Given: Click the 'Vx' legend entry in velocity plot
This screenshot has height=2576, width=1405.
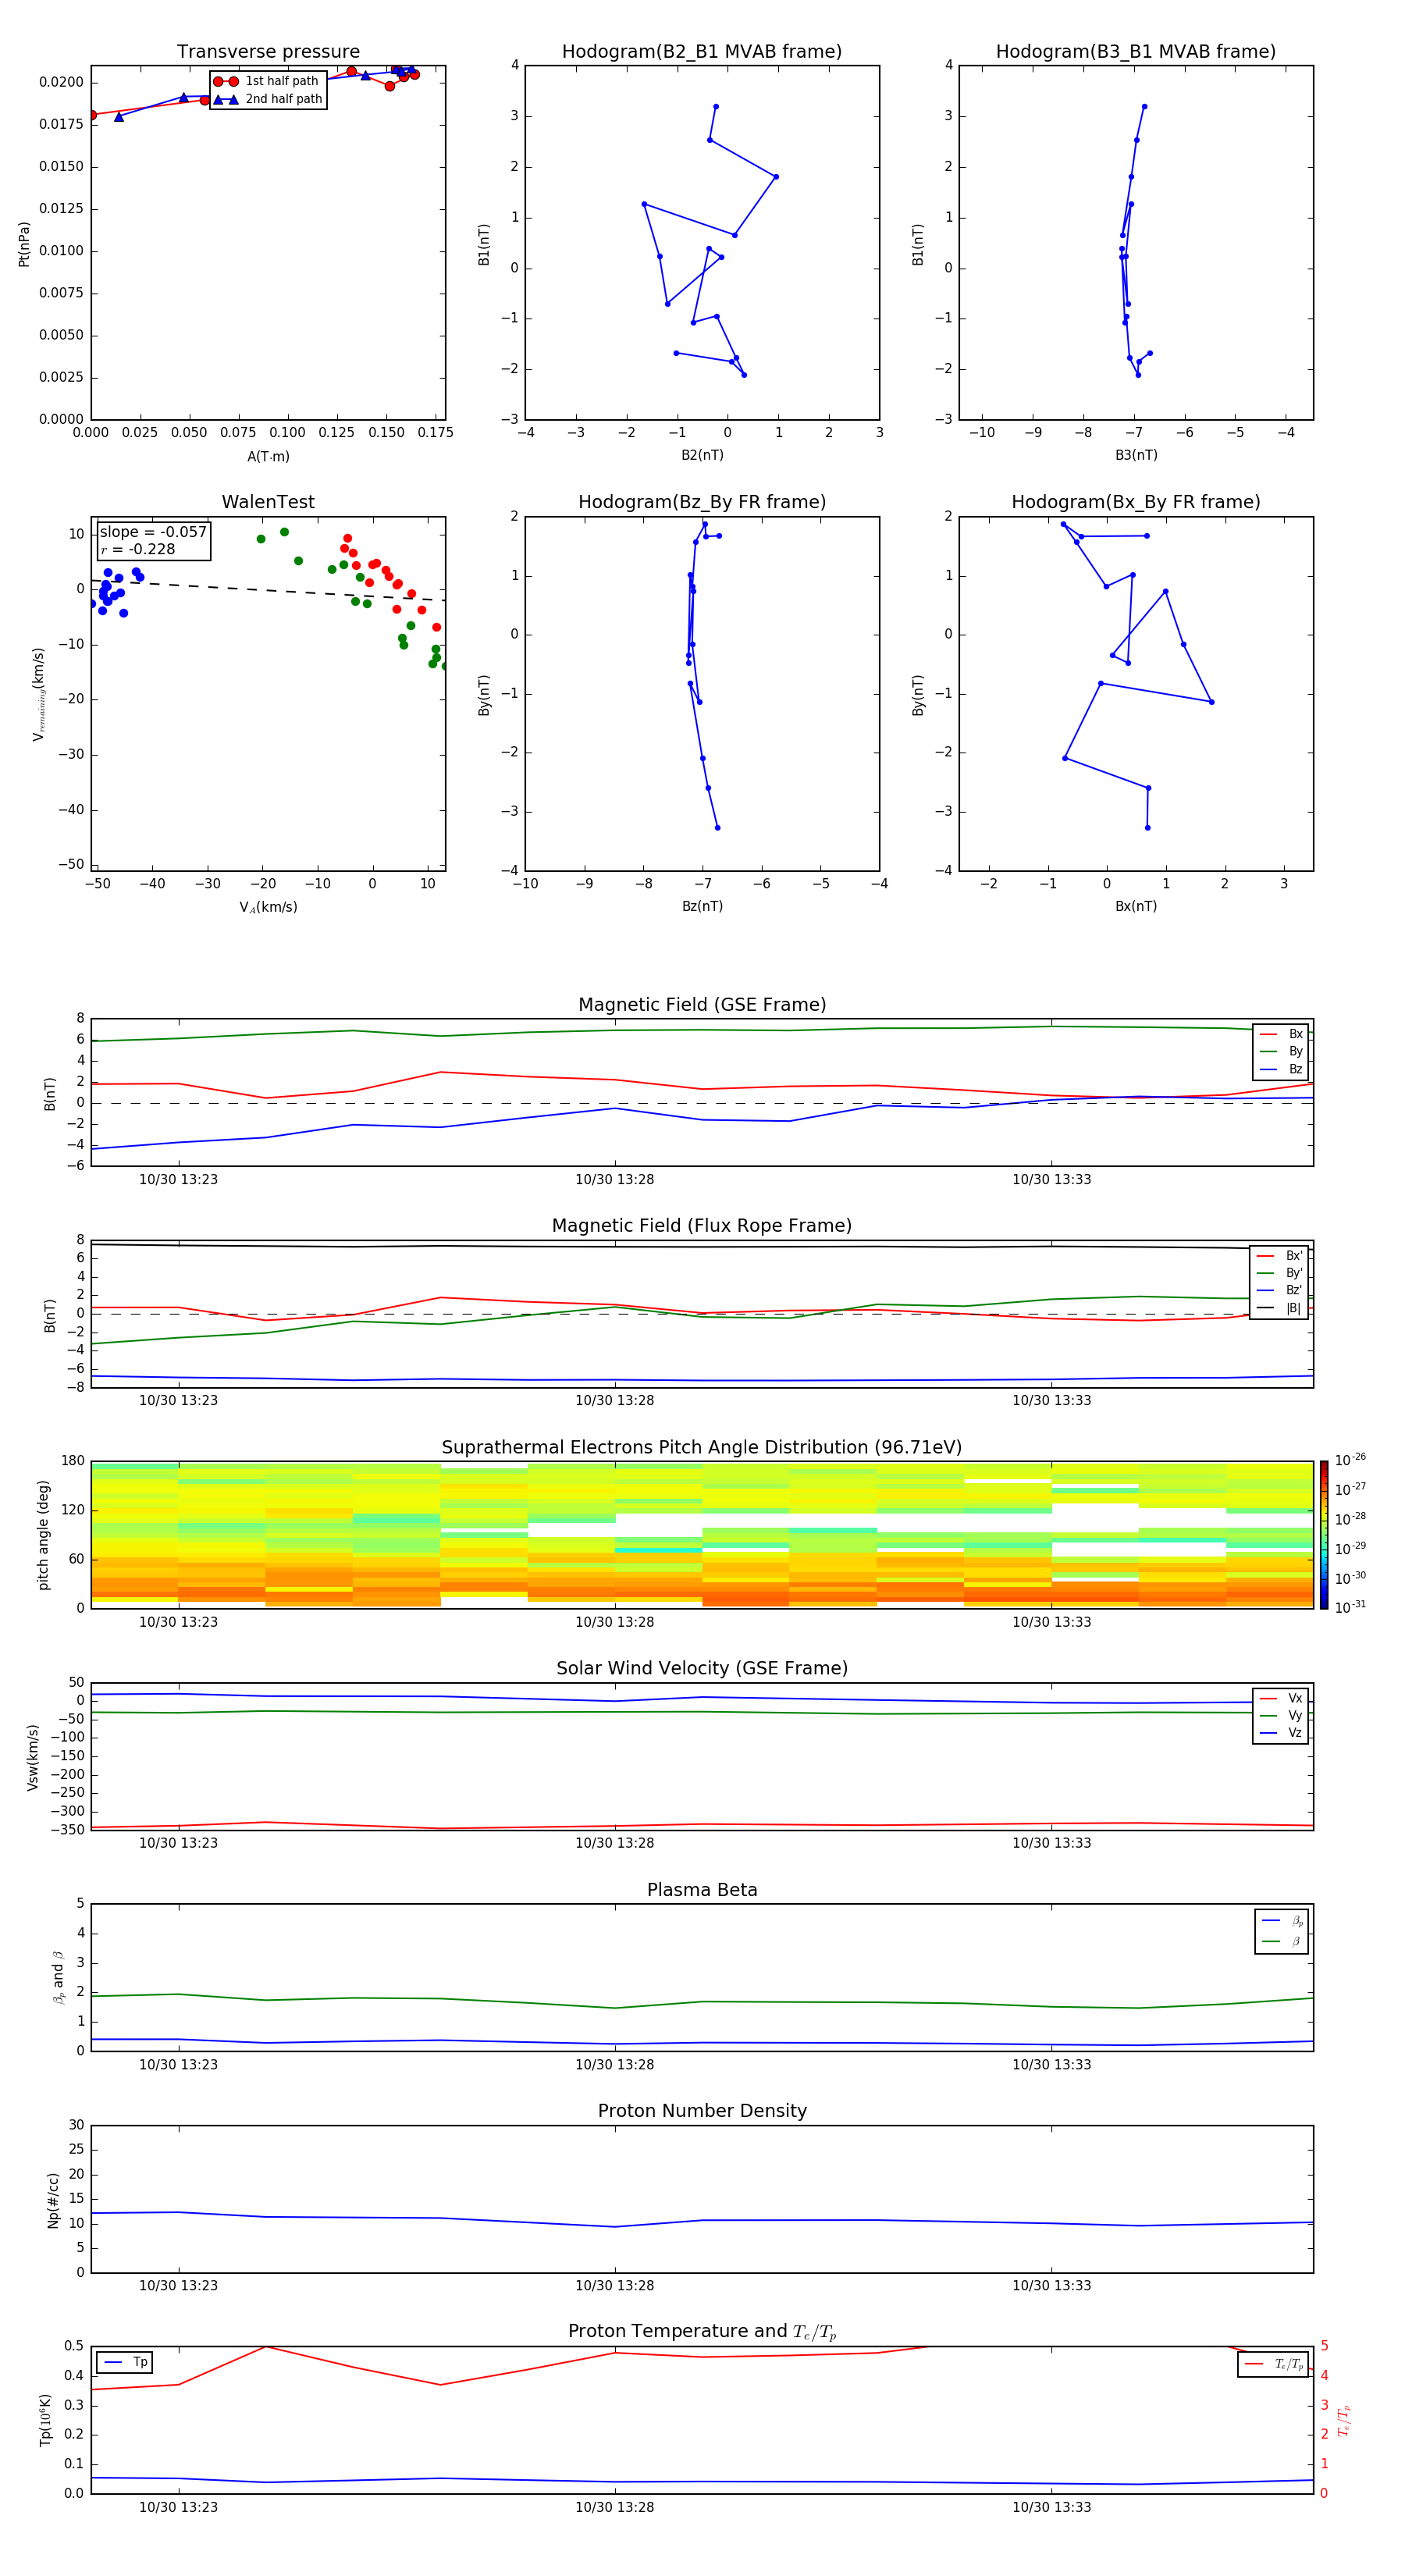Looking at the screenshot, I should 1281,1698.
